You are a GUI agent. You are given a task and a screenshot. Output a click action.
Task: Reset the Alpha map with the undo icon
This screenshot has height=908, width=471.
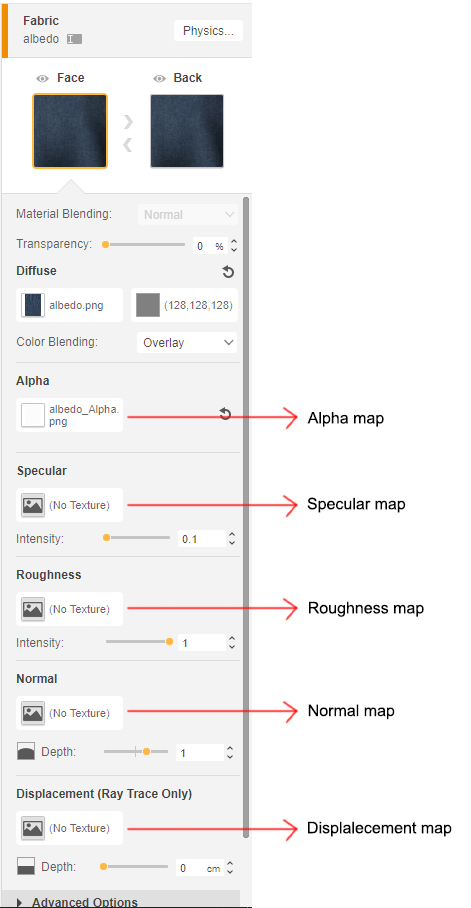point(225,413)
